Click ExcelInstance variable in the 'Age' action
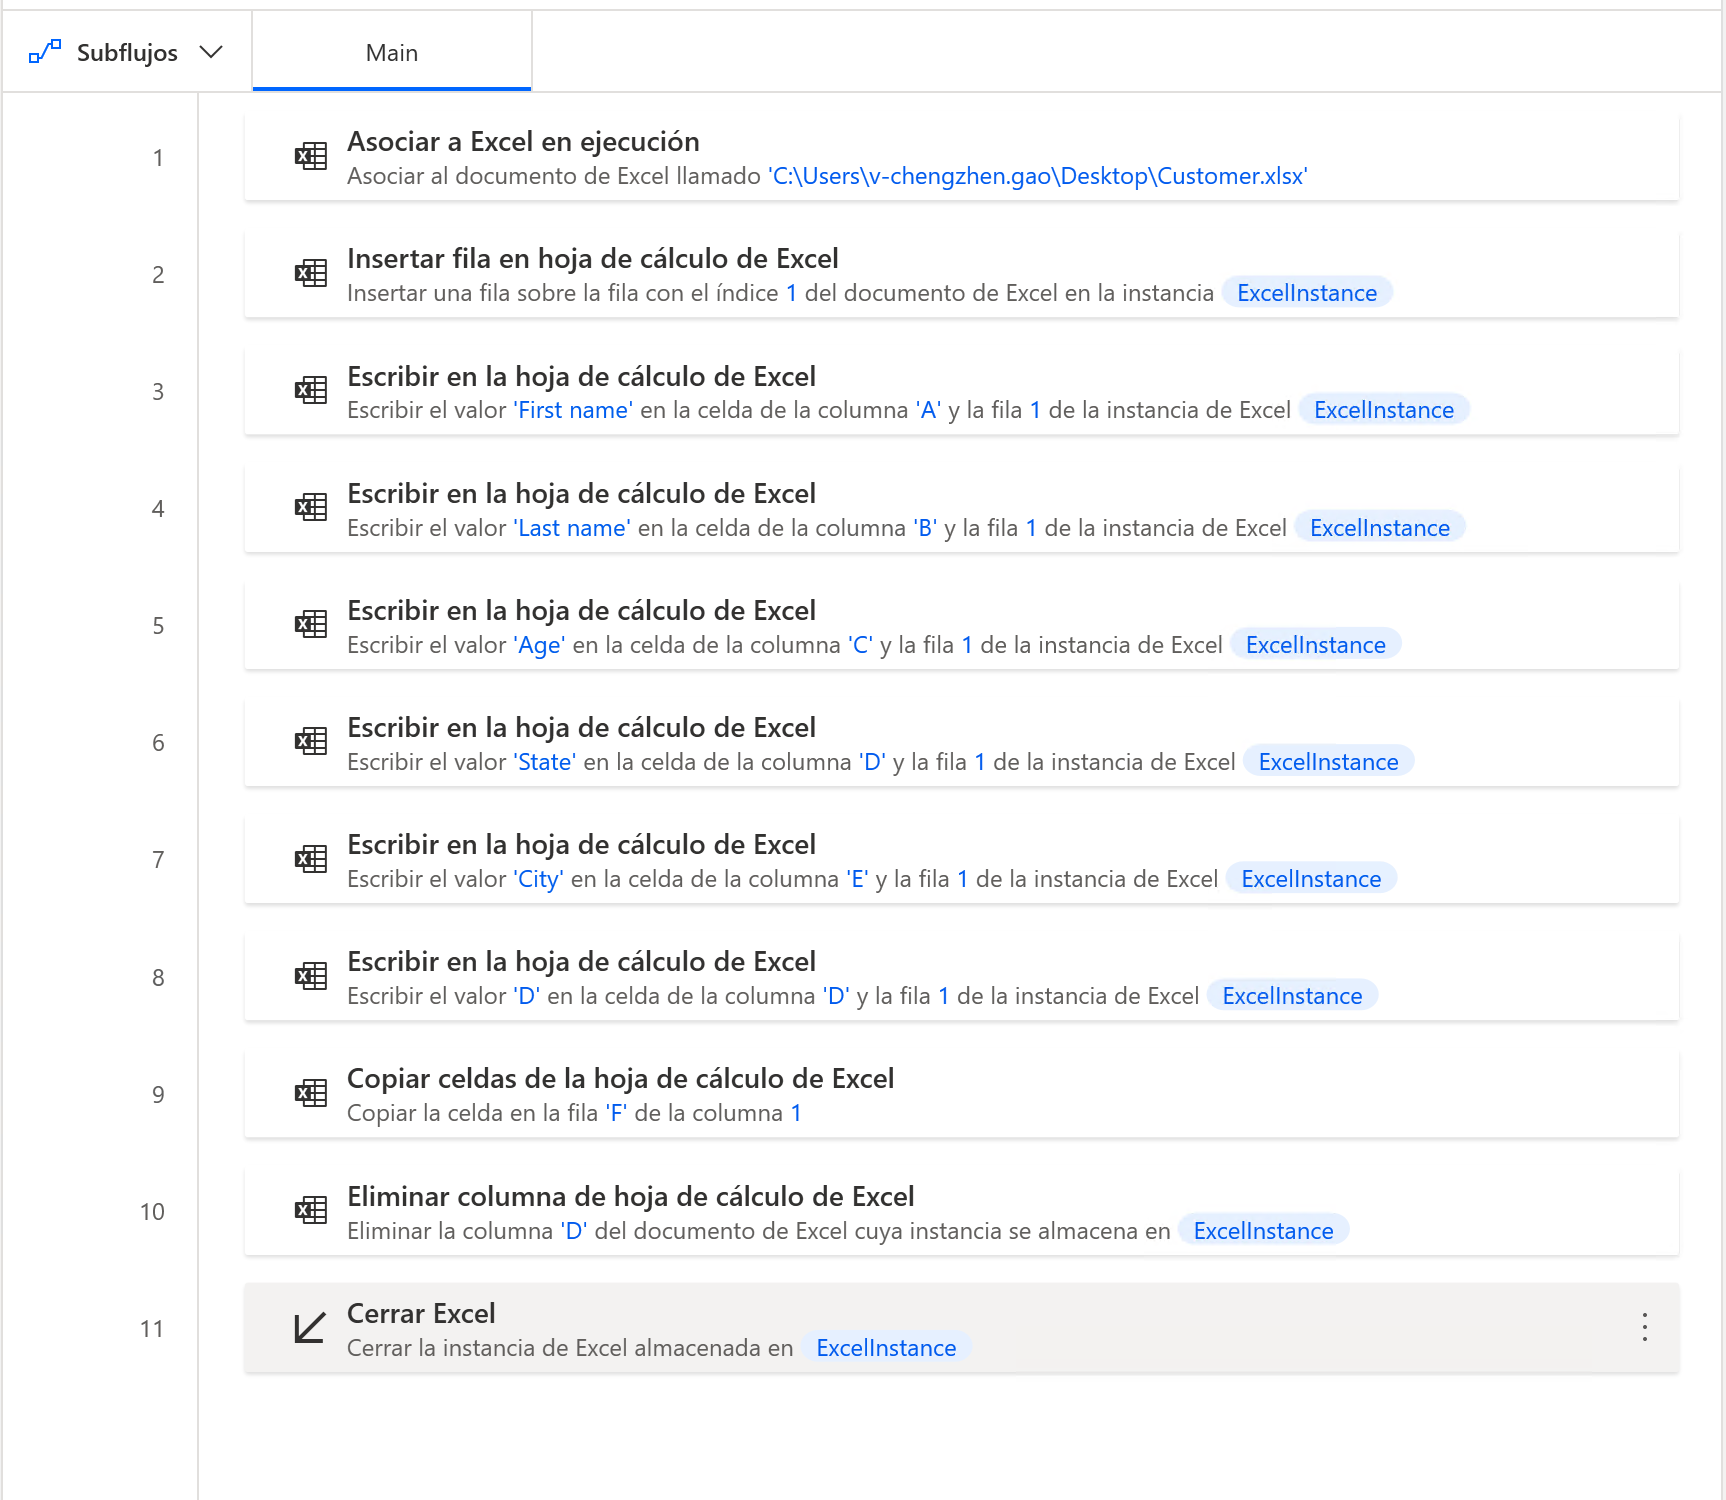This screenshot has width=1726, height=1500. coord(1316,645)
